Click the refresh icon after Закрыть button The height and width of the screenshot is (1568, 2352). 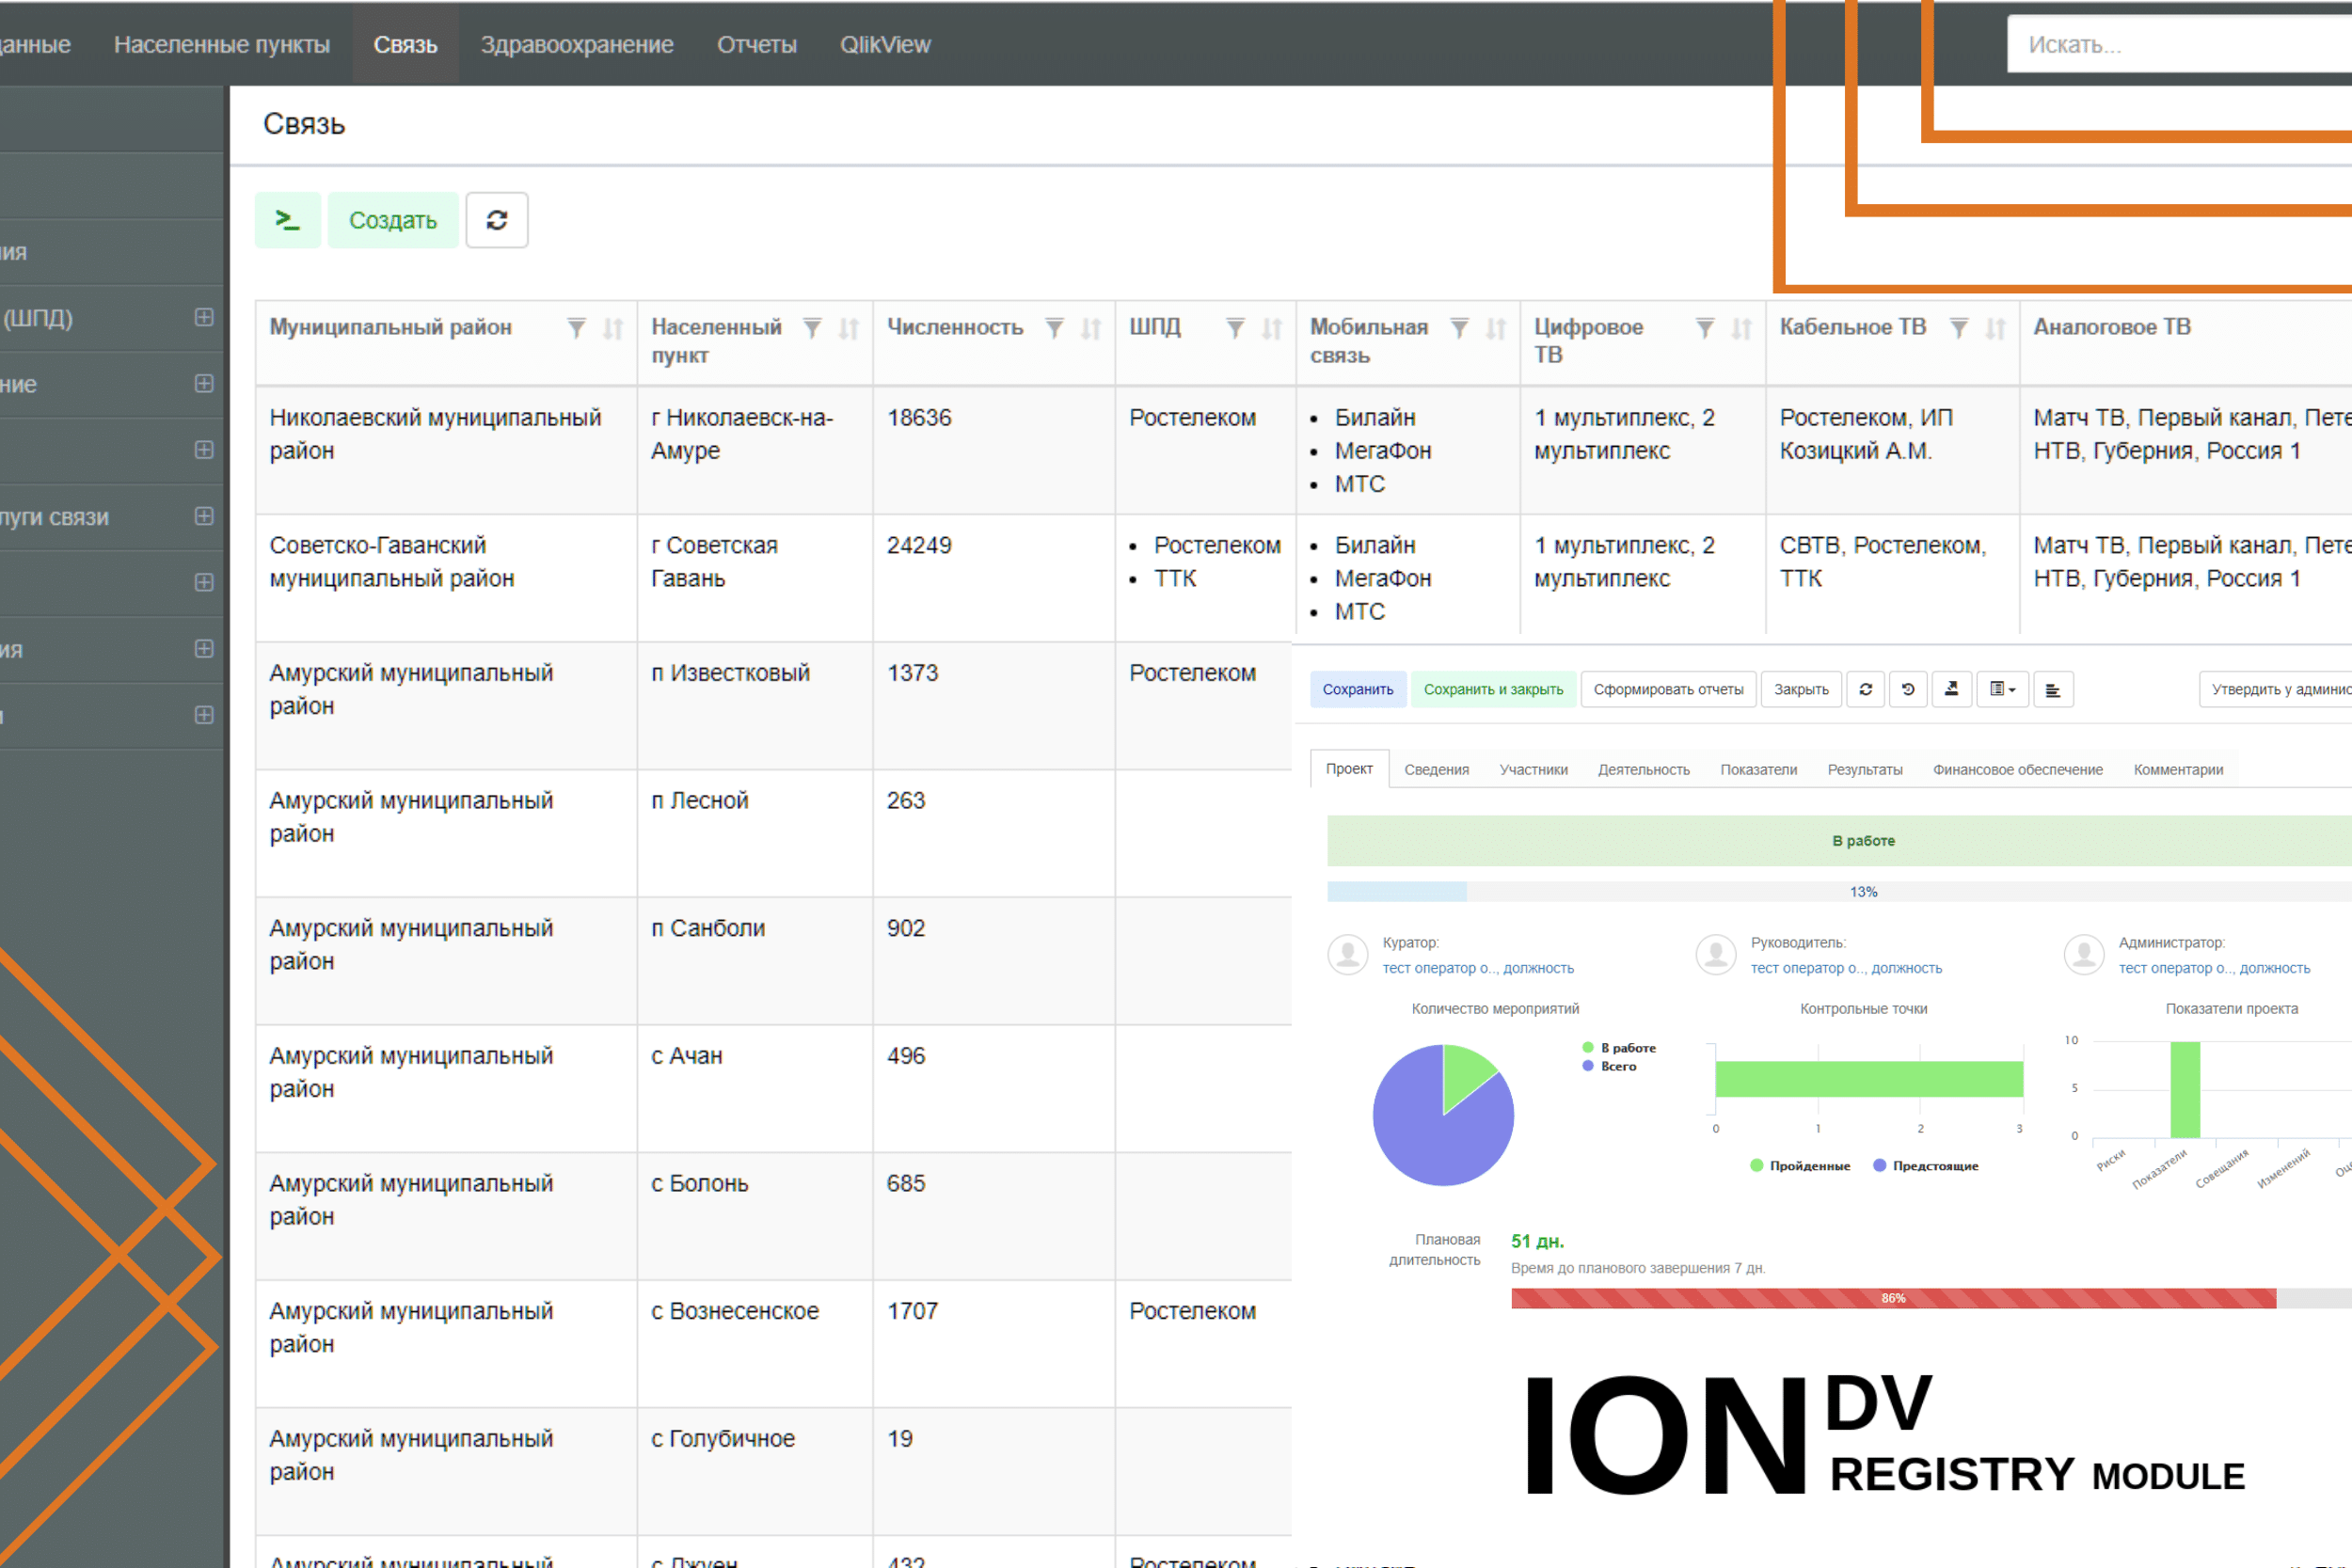(x=1866, y=689)
